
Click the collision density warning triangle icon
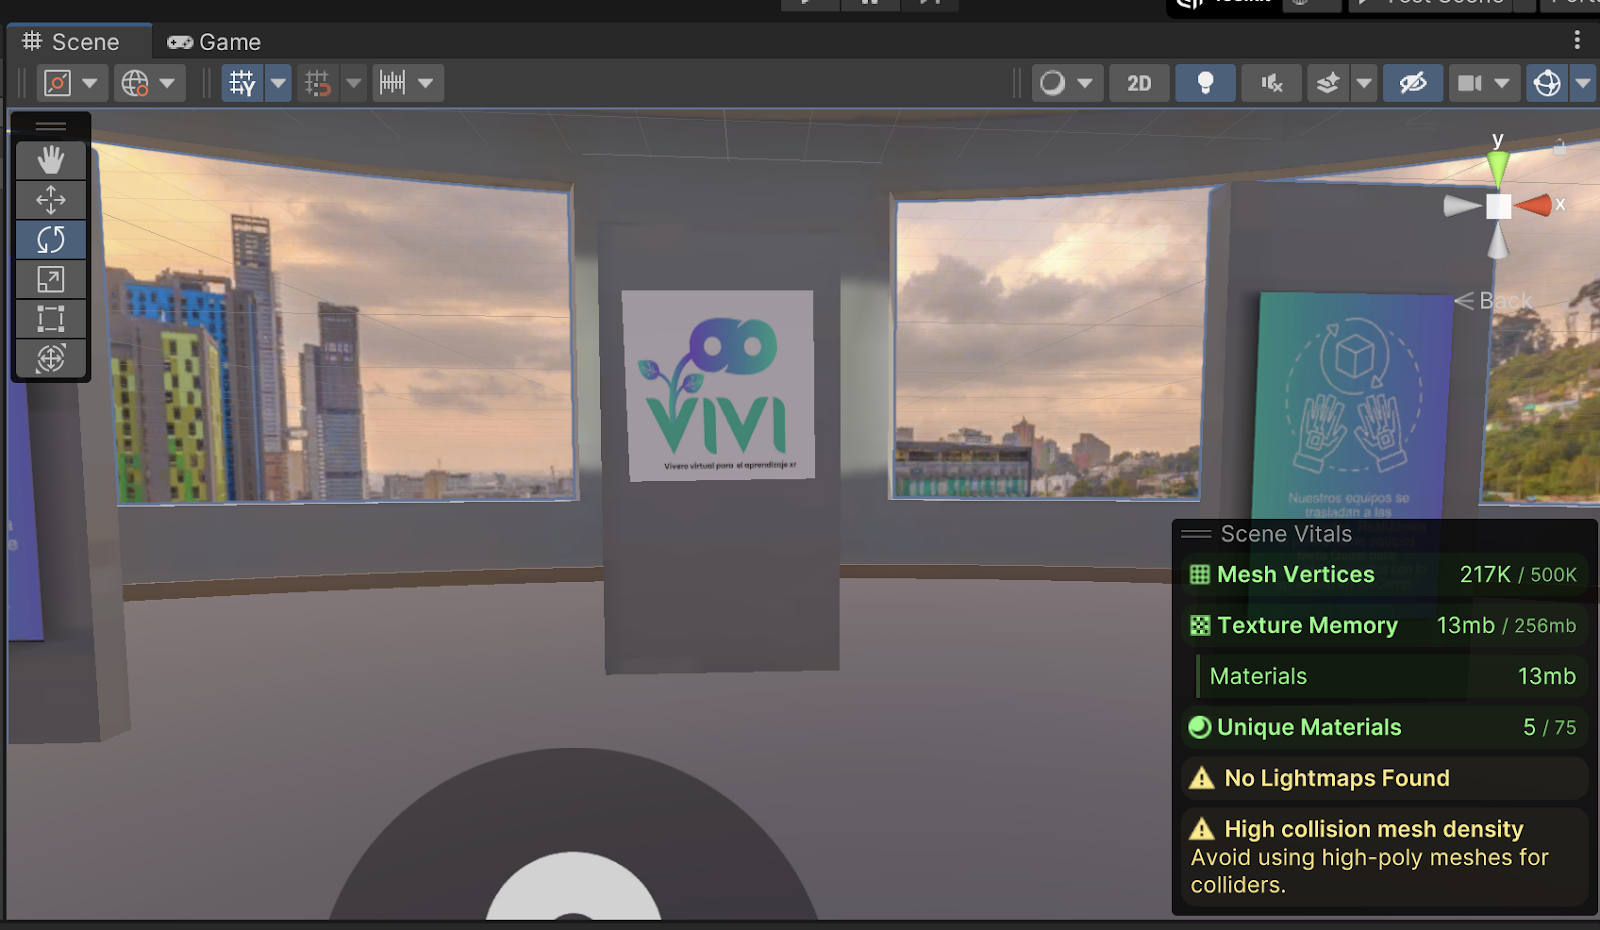point(1202,829)
